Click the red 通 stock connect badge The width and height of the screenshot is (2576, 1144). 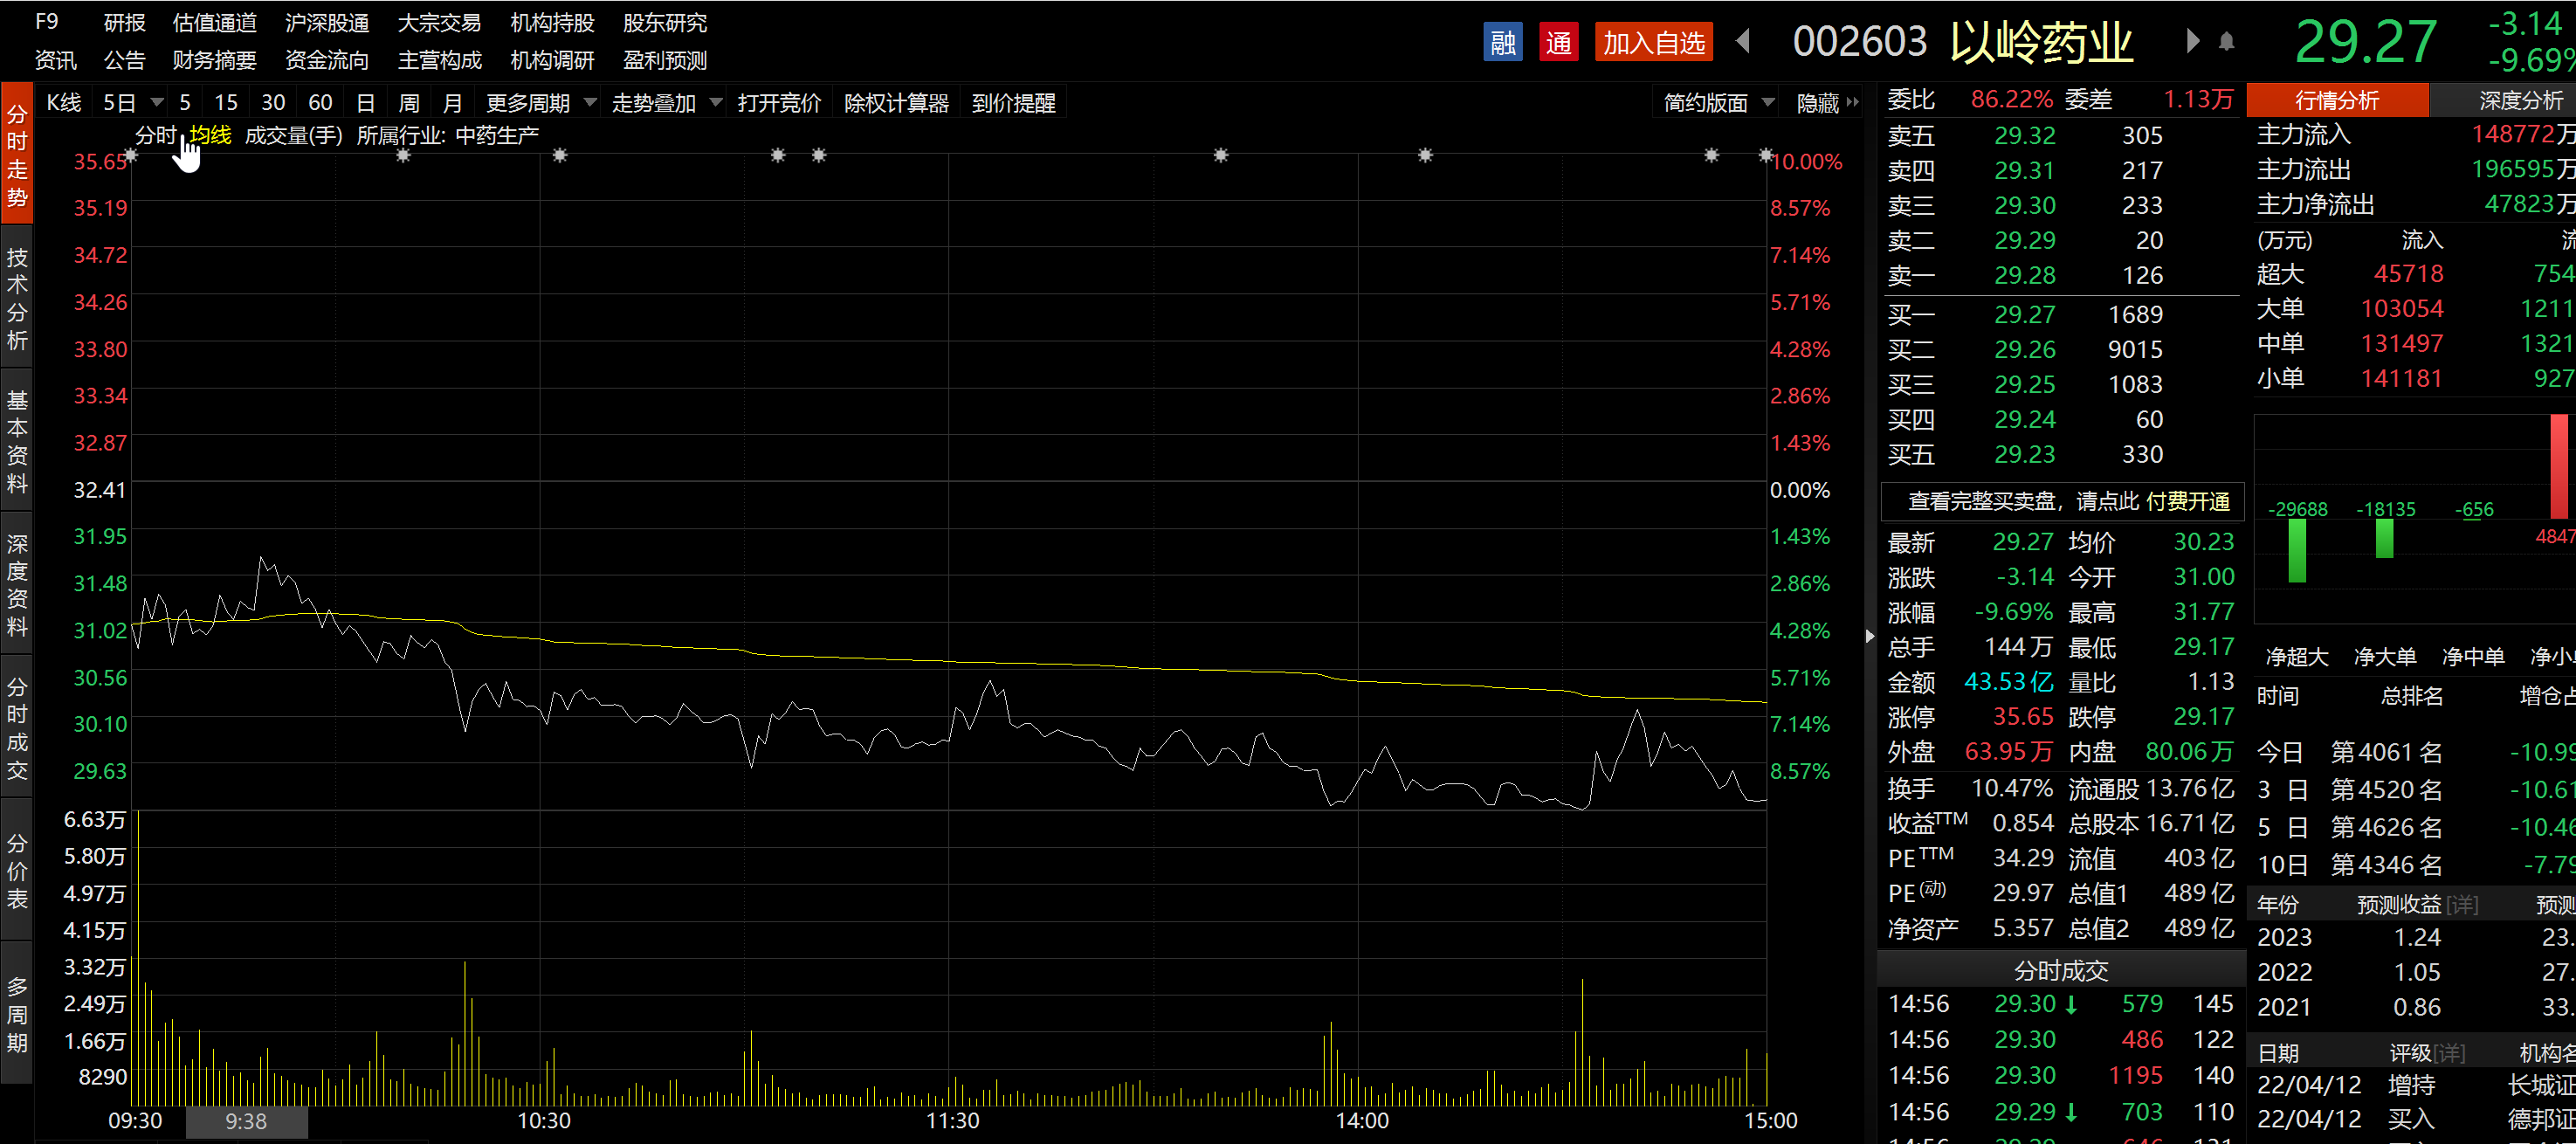point(1558,42)
